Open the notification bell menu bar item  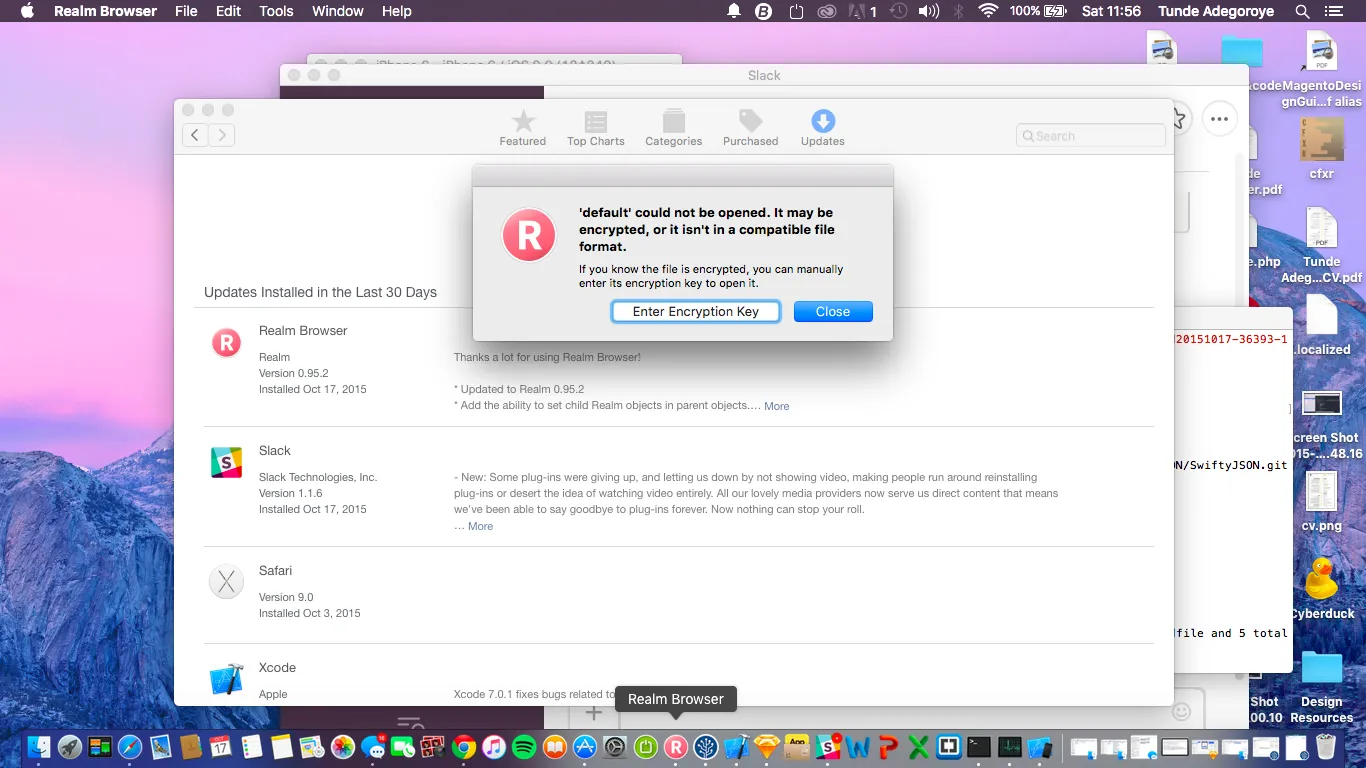click(734, 11)
